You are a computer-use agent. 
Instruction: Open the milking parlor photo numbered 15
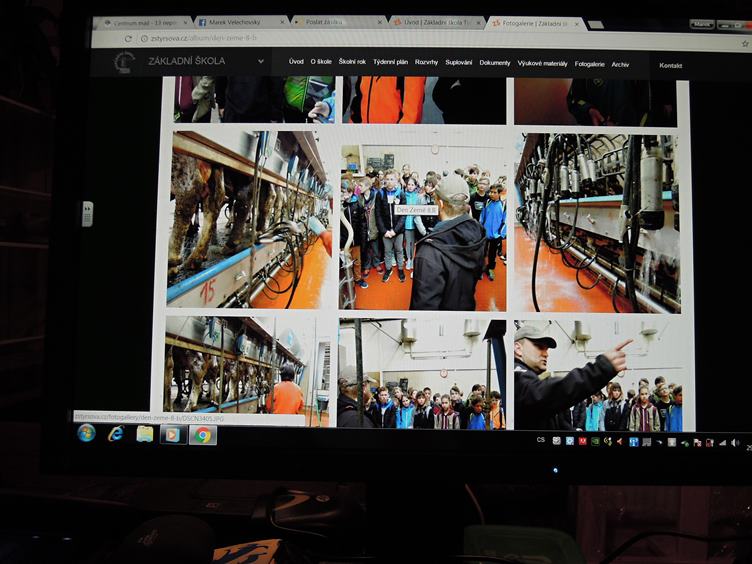click(x=249, y=219)
